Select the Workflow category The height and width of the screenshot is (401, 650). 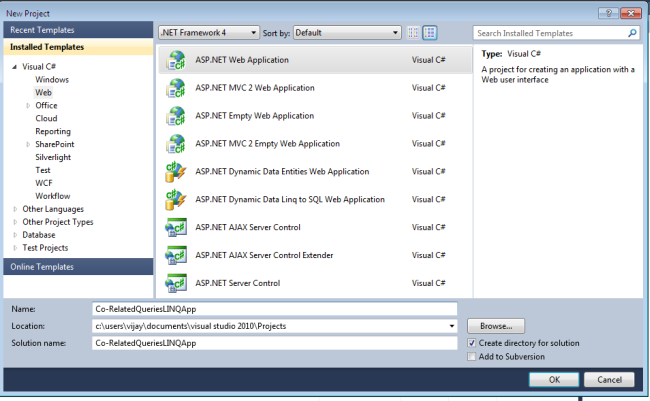click(53, 196)
